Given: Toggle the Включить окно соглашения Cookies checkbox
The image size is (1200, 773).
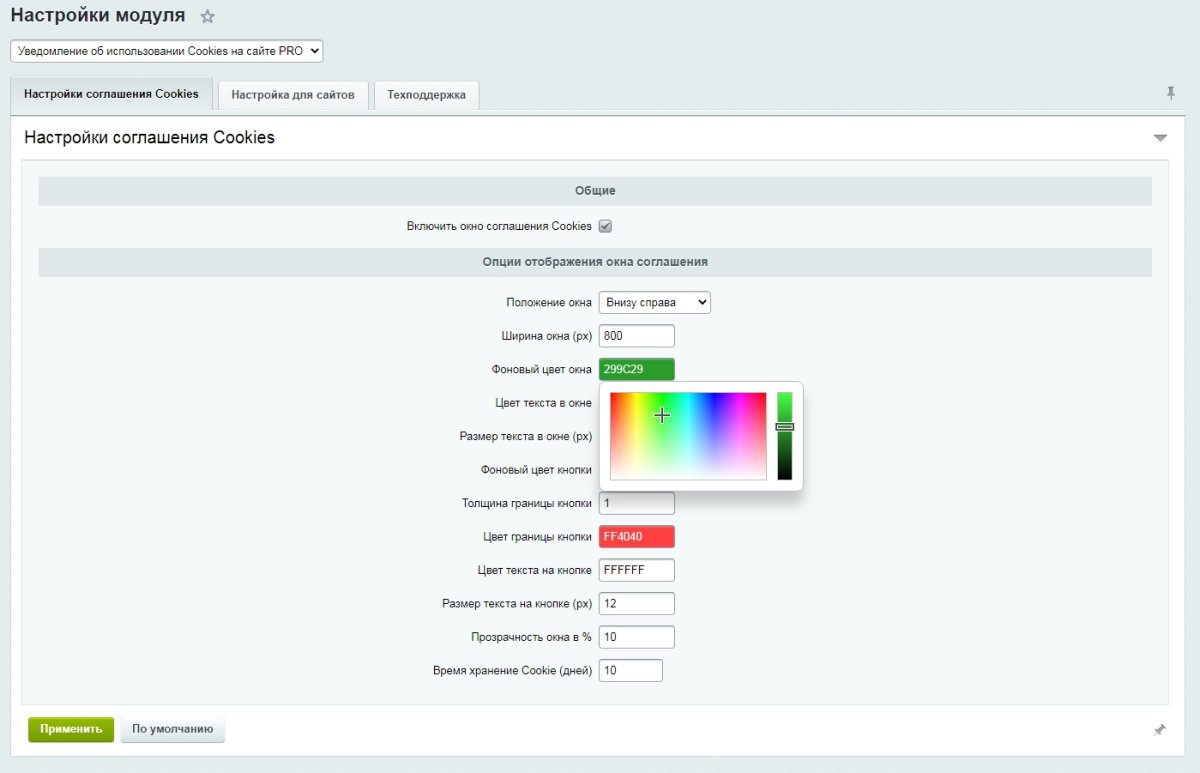Looking at the screenshot, I should [x=605, y=226].
